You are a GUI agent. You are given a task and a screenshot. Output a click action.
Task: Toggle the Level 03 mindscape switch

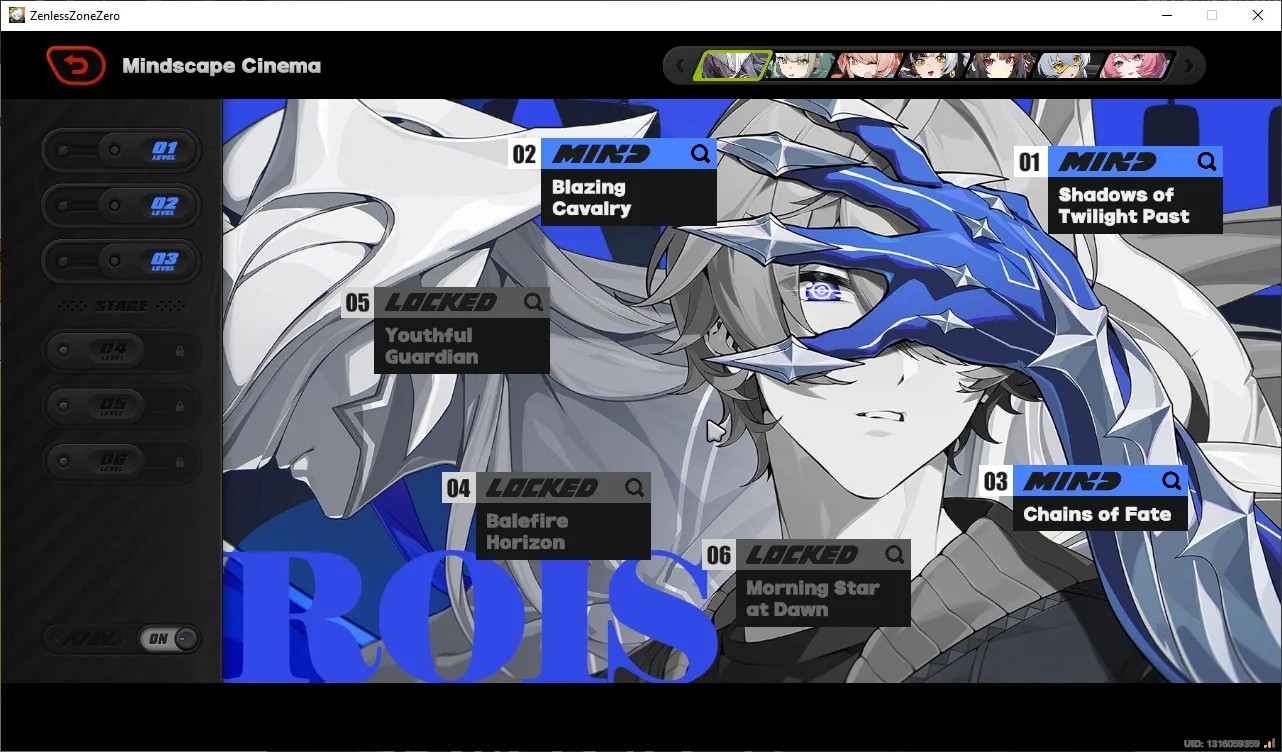(122, 261)
